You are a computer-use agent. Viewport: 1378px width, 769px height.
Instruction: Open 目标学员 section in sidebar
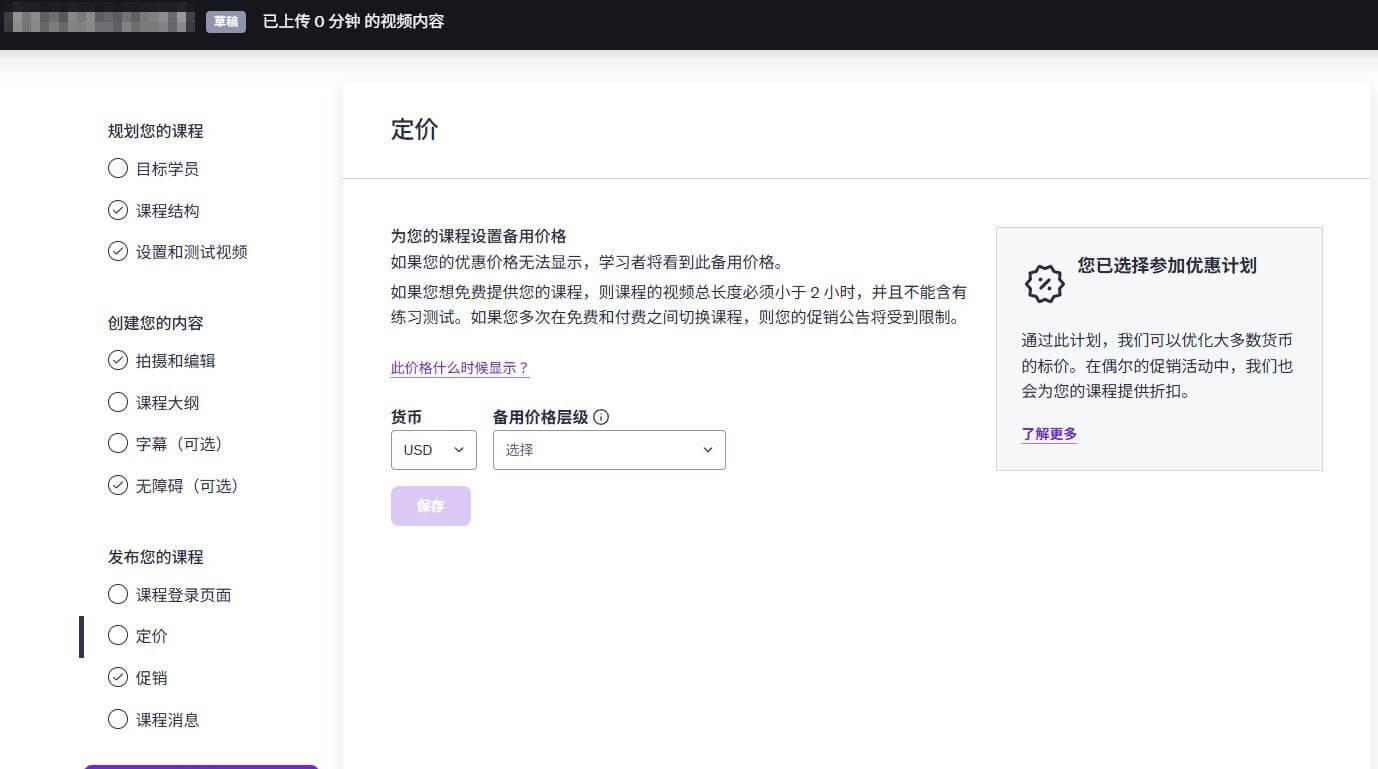pos(167,169)
